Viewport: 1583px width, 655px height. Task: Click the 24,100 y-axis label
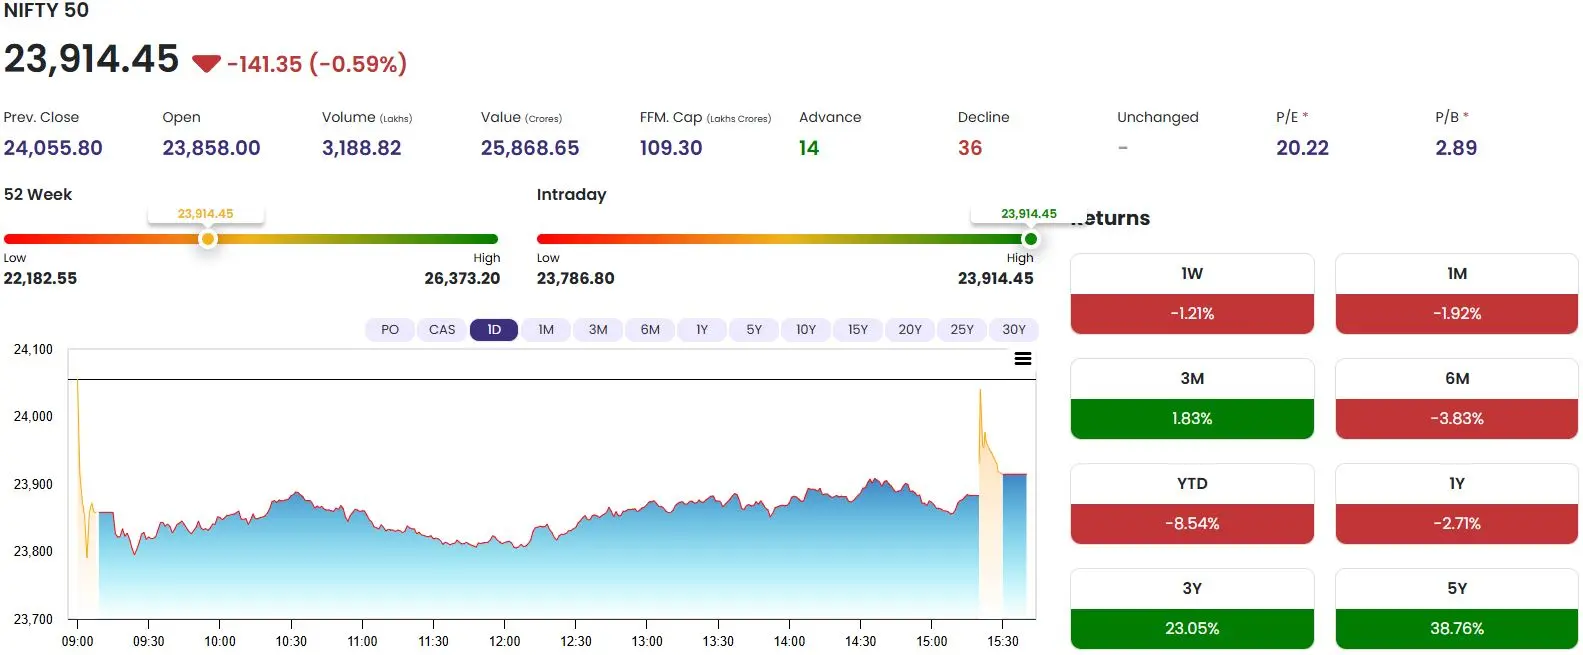pyautogui.click(x=33, y=350)
